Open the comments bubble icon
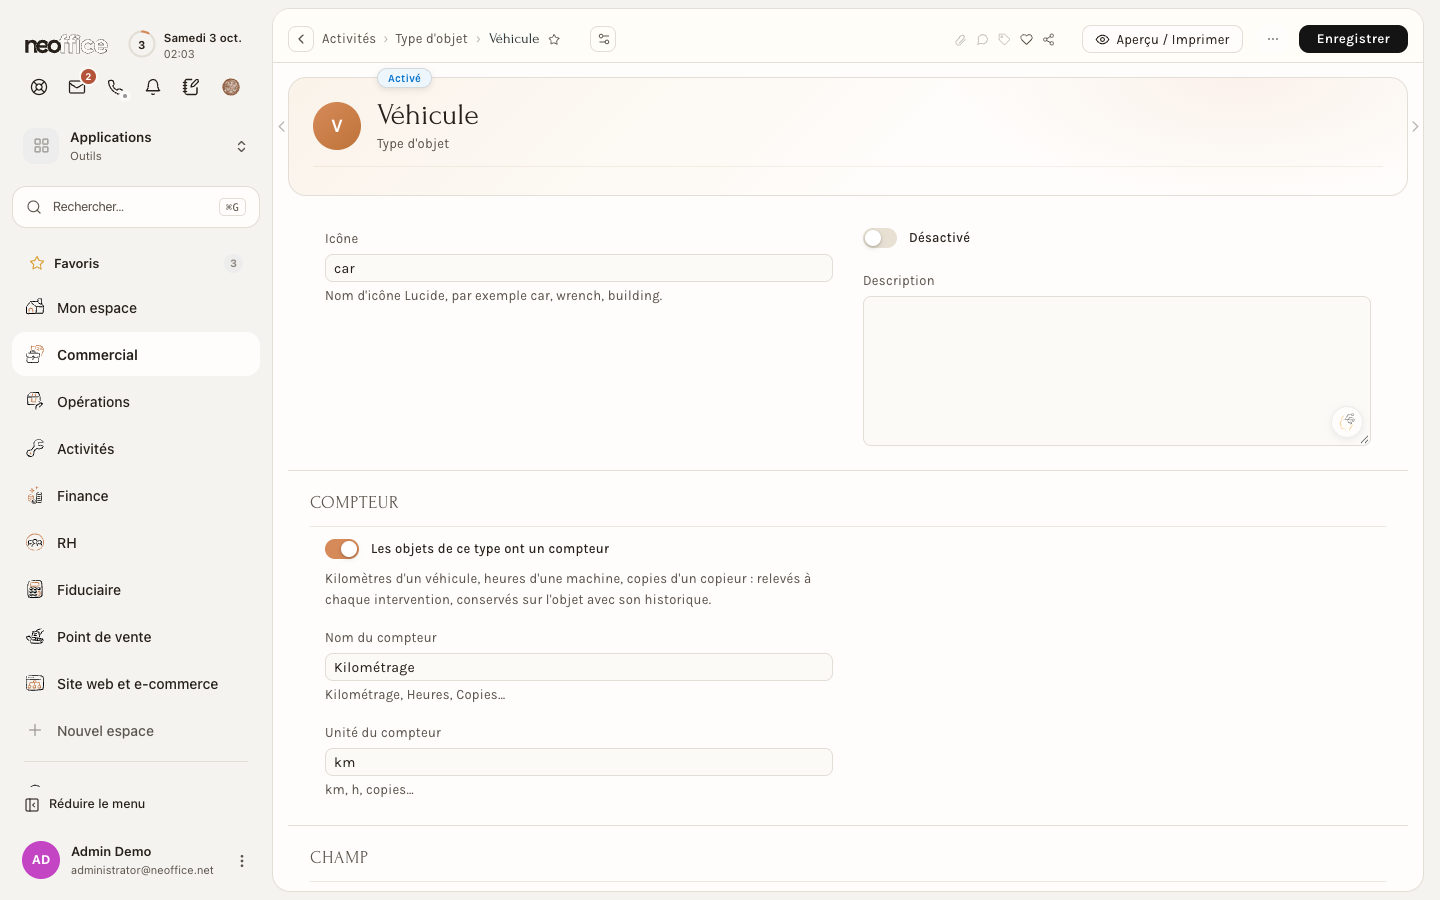The height and width of the screenshot is (900, 1440). coord(982,40)
